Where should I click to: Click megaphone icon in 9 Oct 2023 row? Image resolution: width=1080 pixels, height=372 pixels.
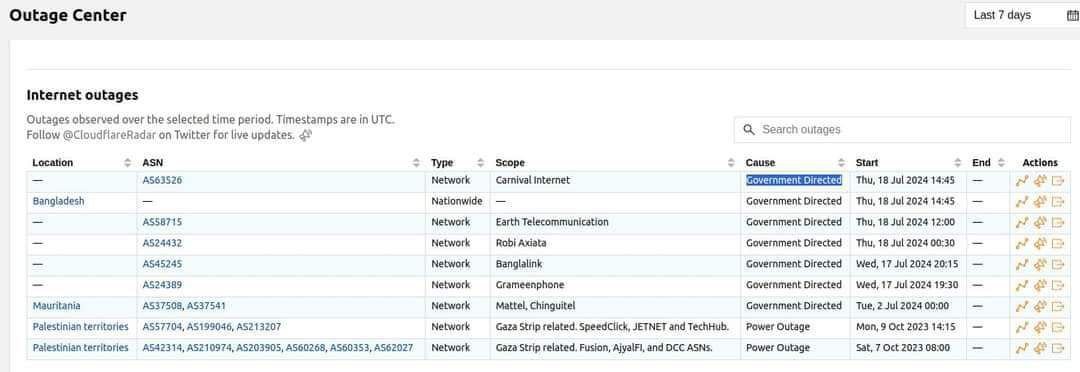pyautogui.click(x=1040, y=327)
